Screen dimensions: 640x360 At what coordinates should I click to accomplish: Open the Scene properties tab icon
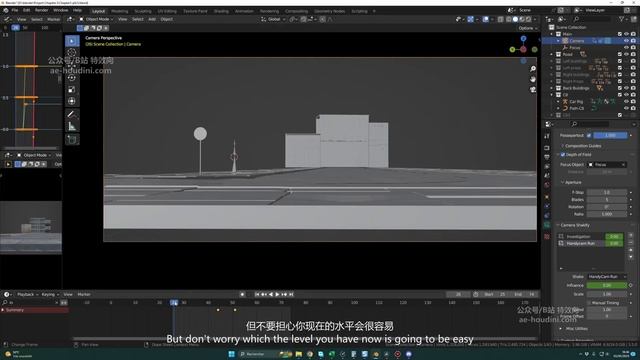tap(547, 176)
